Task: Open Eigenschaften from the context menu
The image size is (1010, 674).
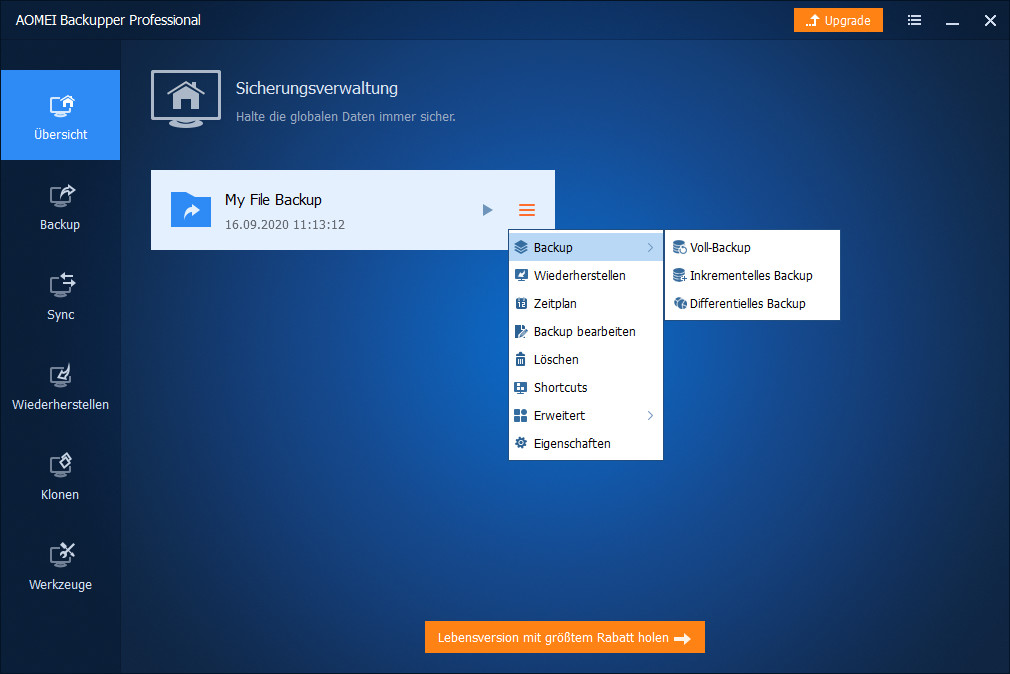Action: click(x=586, y=444)
